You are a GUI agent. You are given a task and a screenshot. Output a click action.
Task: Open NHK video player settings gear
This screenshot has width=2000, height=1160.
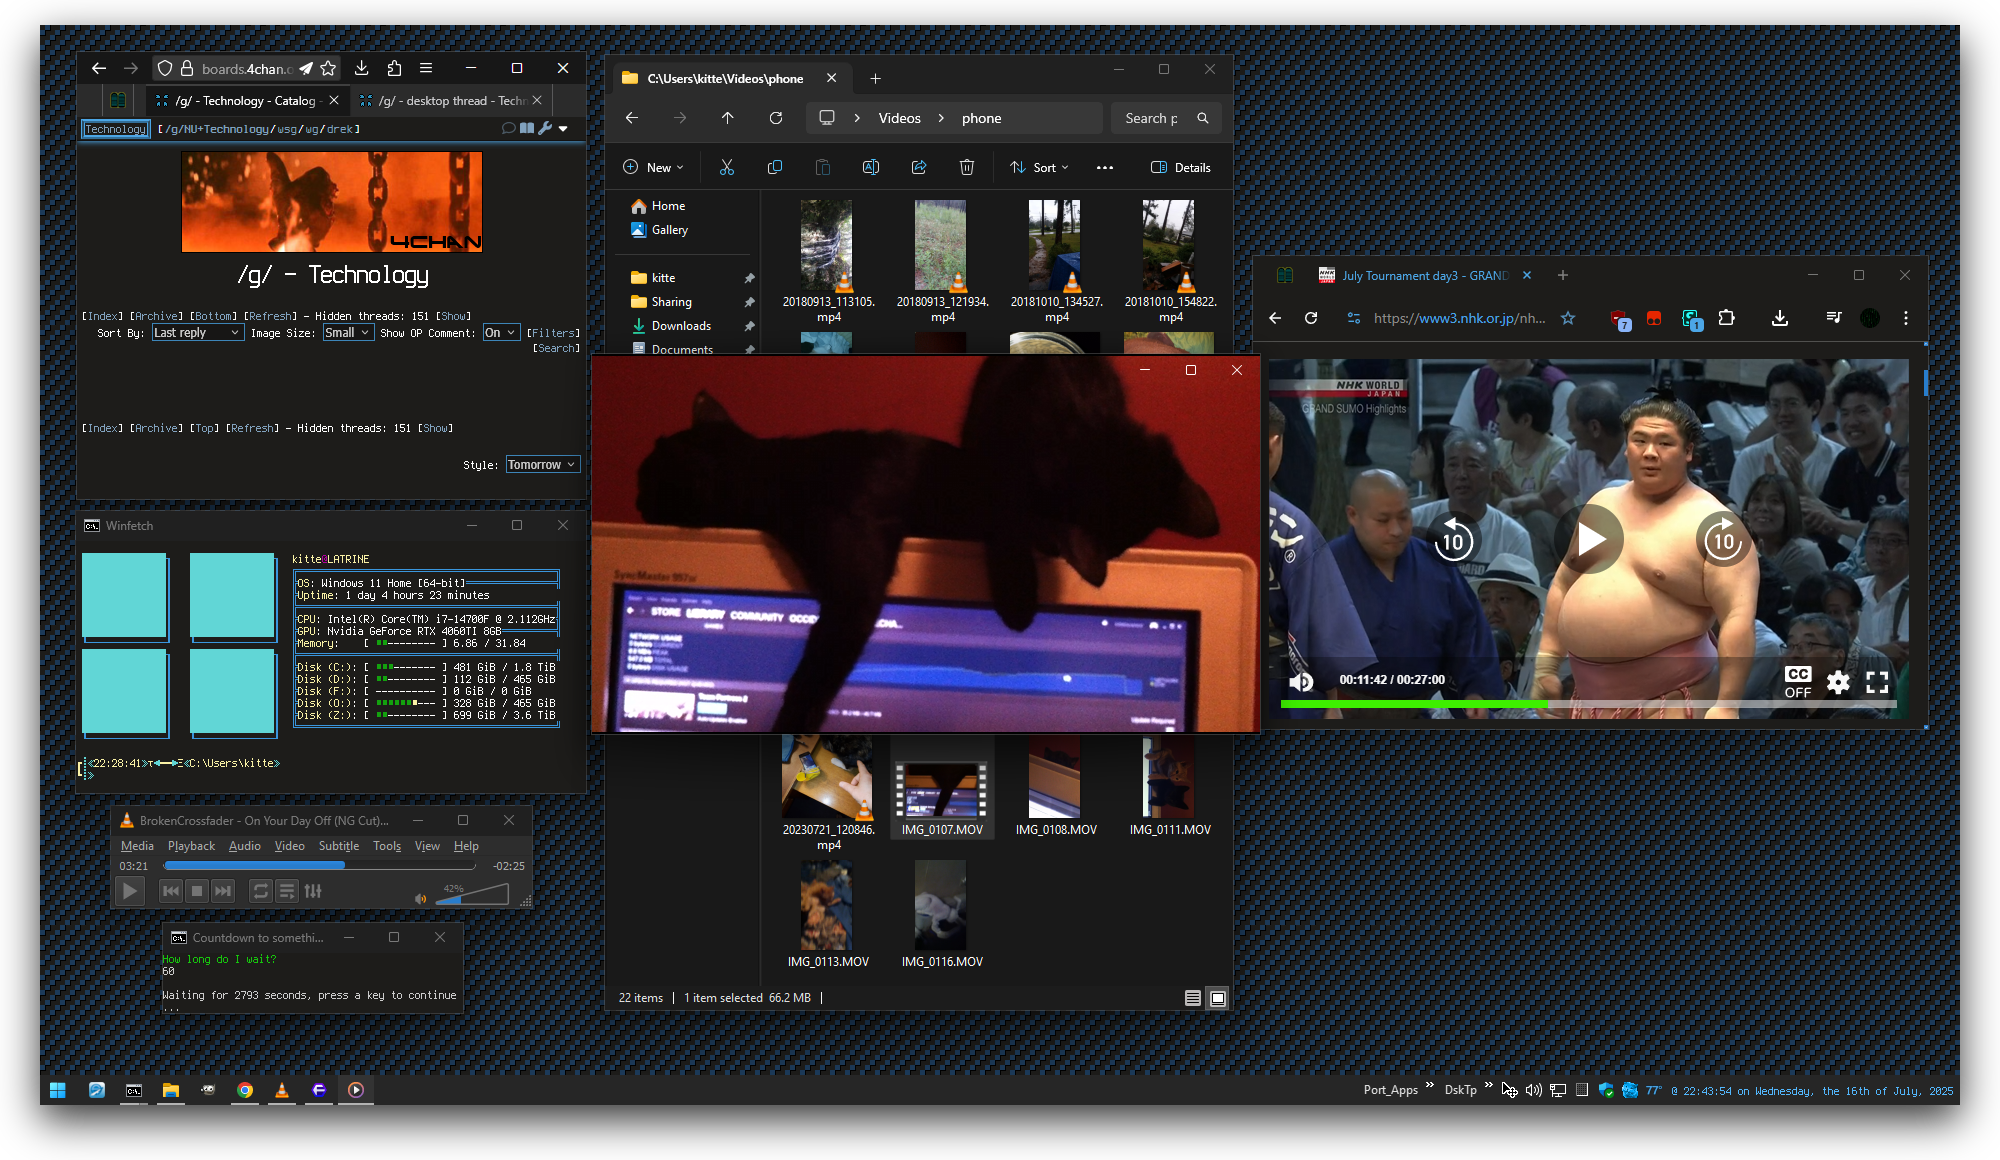pos(1838,682)
